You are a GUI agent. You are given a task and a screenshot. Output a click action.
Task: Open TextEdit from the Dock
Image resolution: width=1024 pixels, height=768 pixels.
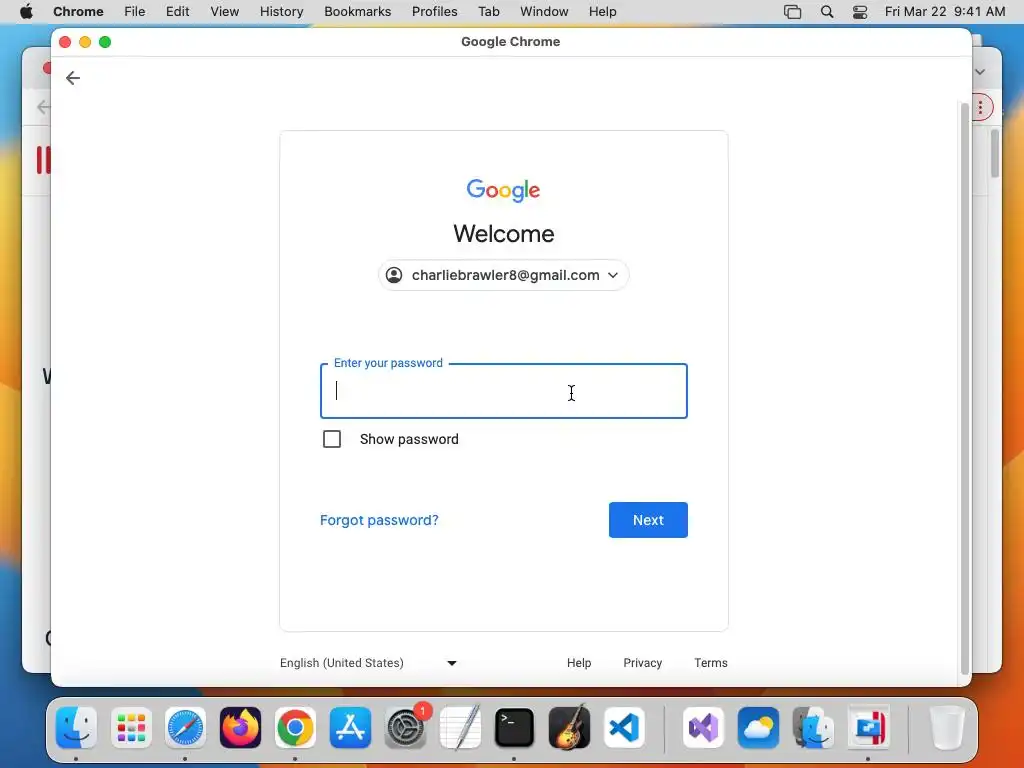tap(460, 728)
